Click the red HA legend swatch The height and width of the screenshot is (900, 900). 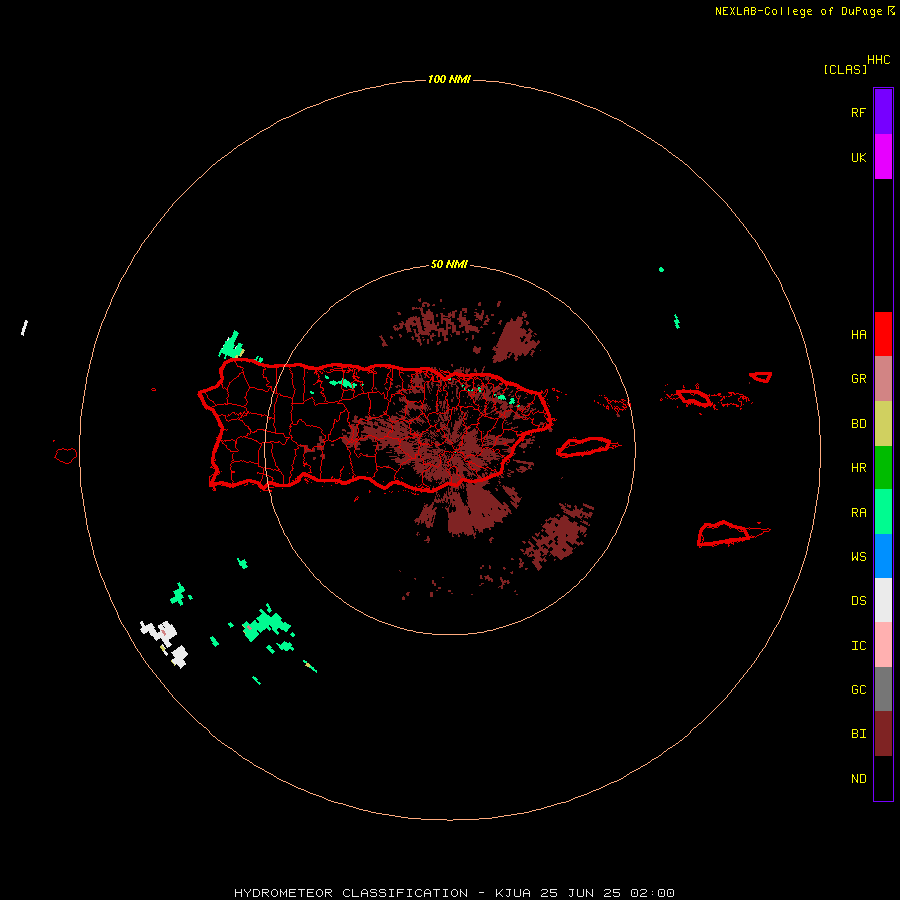(883, 334)
